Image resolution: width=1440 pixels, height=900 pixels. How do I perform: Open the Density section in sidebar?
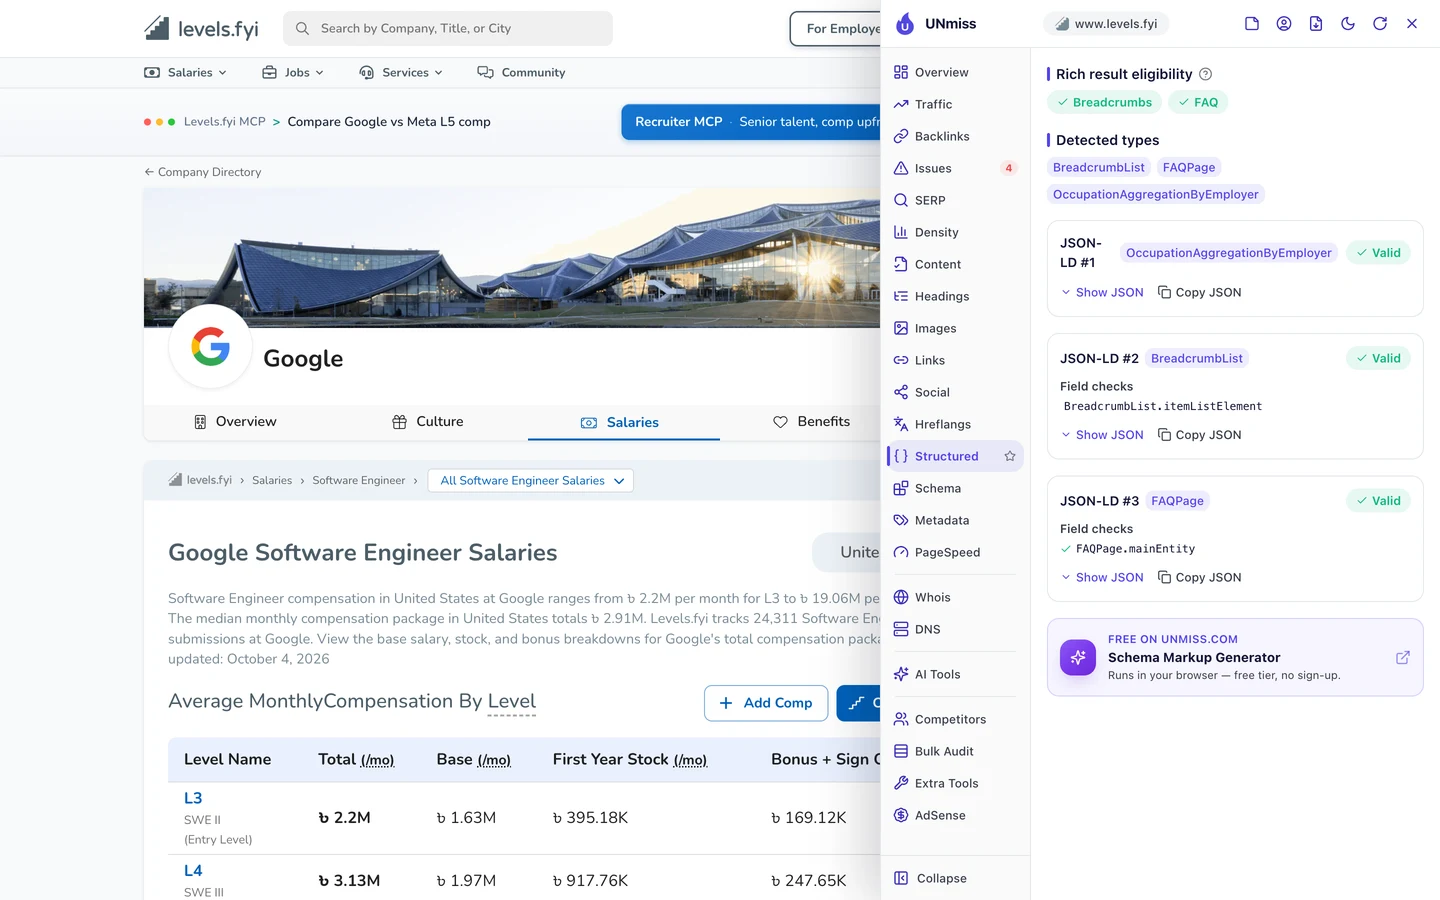point(955,232)
